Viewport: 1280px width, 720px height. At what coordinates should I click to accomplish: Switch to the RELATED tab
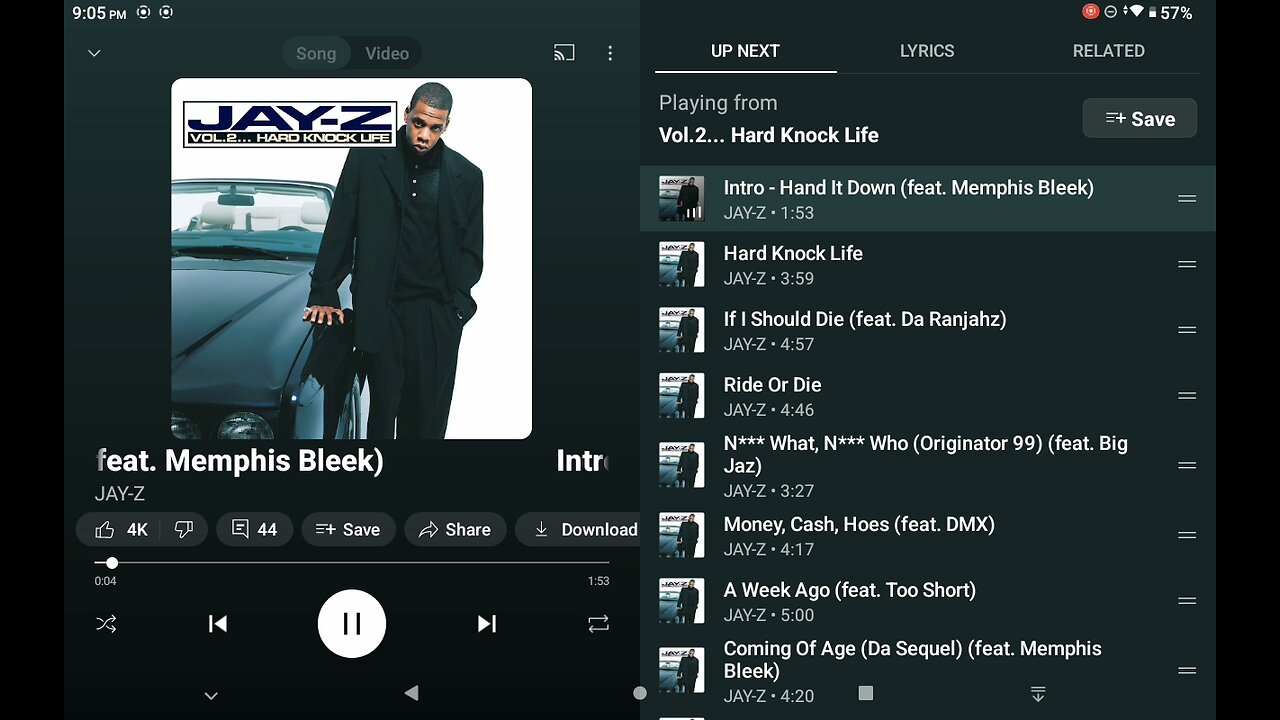tap(1108, 51)
